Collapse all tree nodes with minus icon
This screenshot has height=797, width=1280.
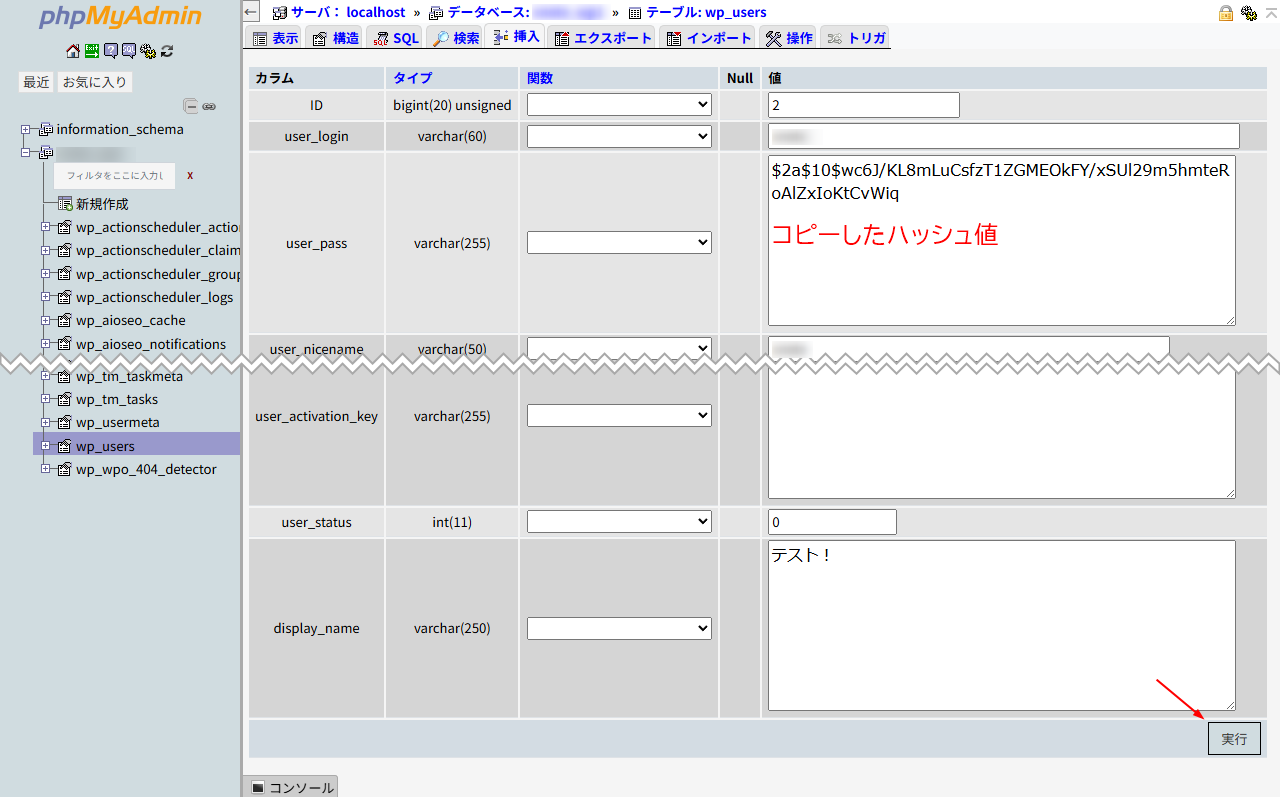(190, 106)
